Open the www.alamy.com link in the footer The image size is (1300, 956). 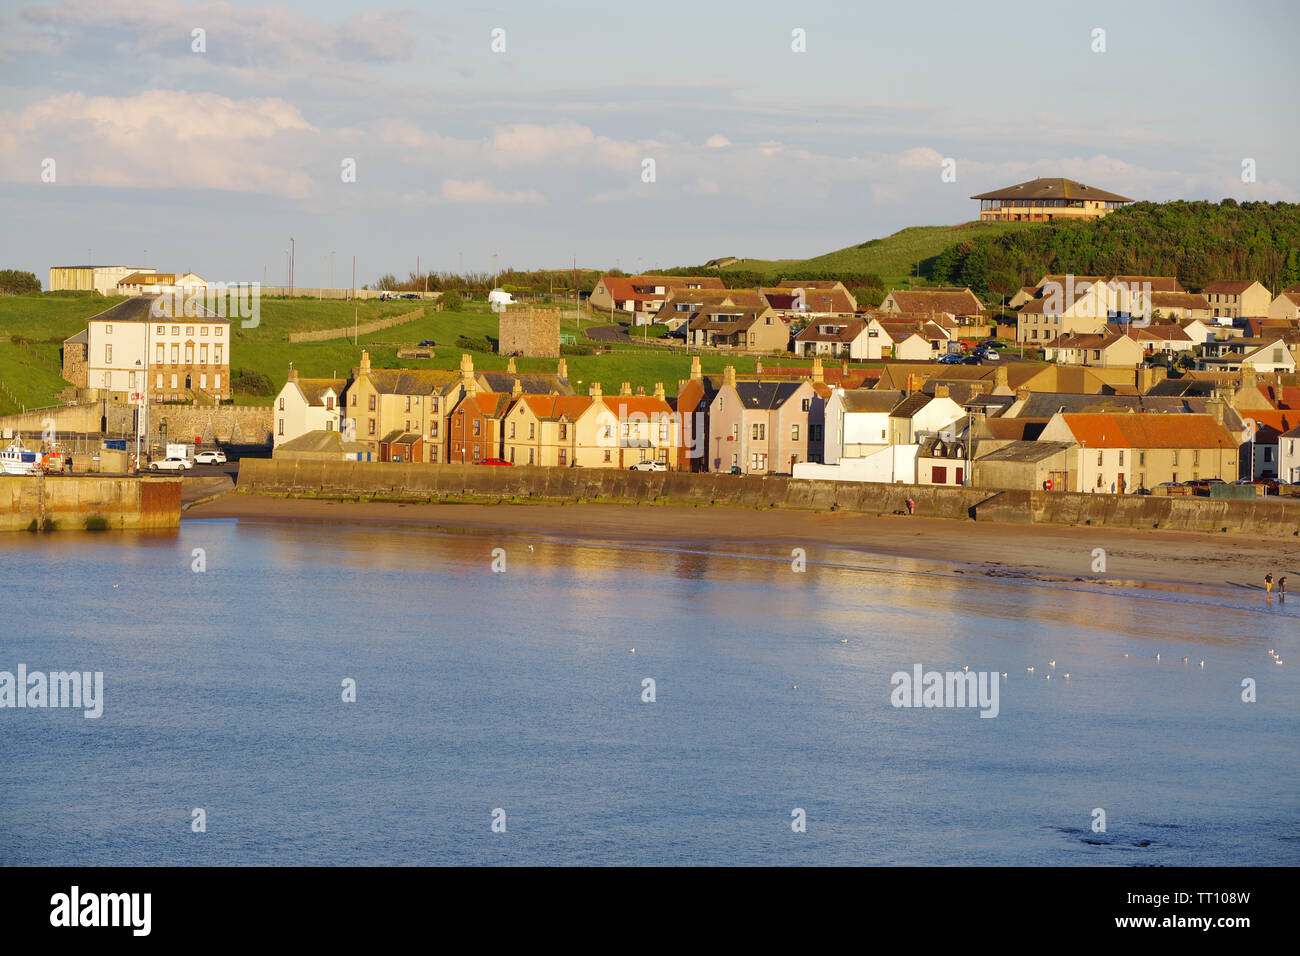(1183, 925)
